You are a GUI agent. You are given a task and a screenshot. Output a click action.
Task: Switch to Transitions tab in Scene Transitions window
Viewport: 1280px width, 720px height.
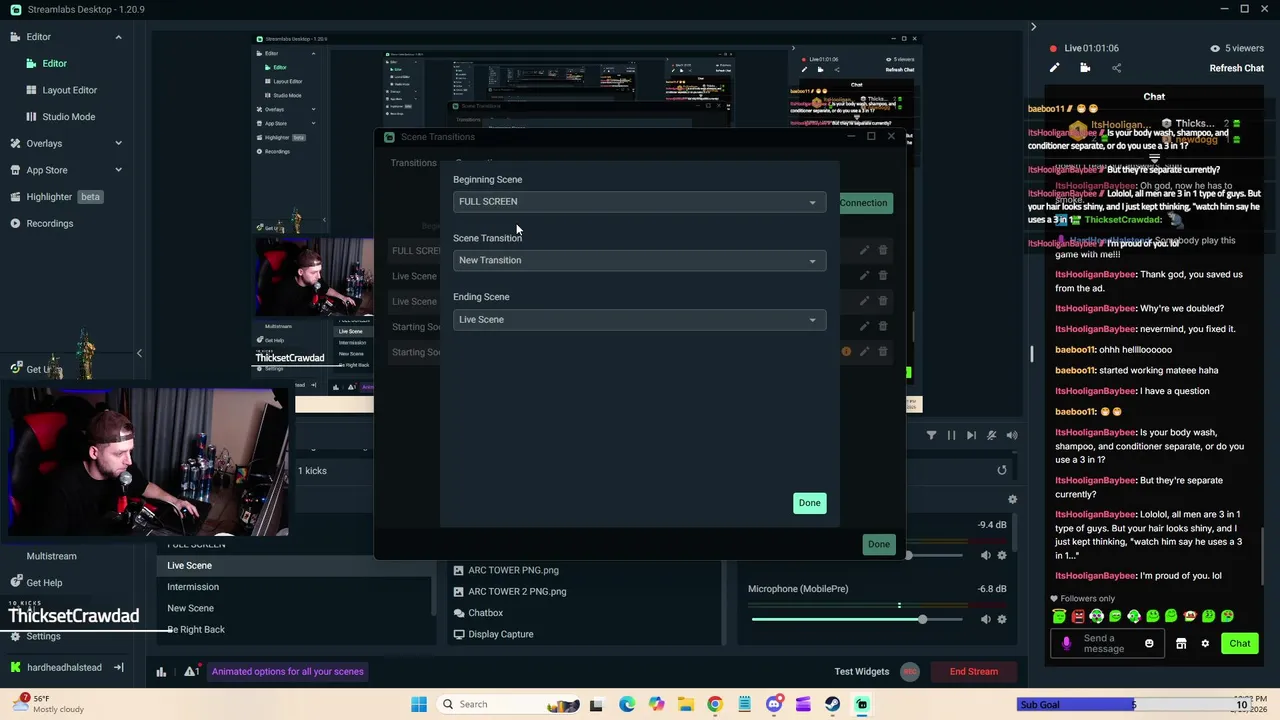413,163
